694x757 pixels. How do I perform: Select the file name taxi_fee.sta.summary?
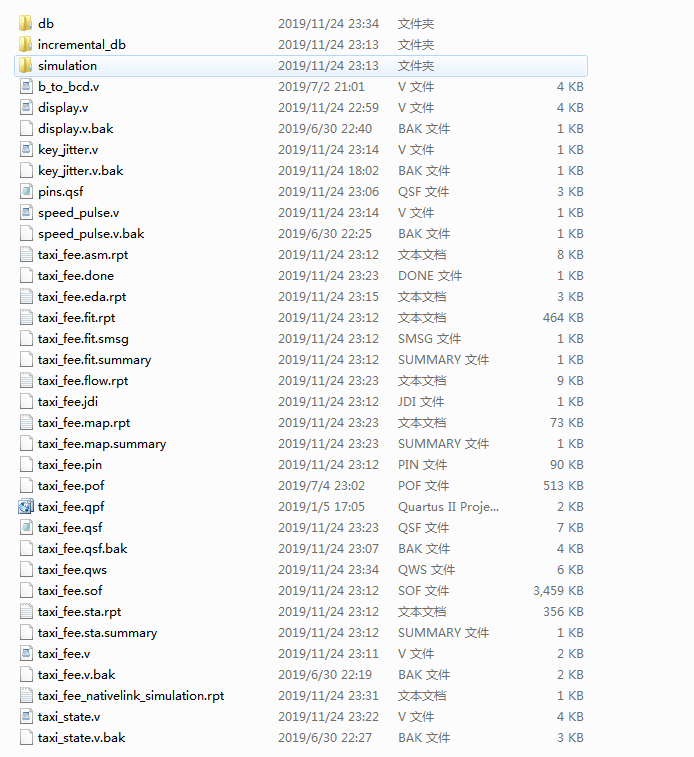[97, 632]
